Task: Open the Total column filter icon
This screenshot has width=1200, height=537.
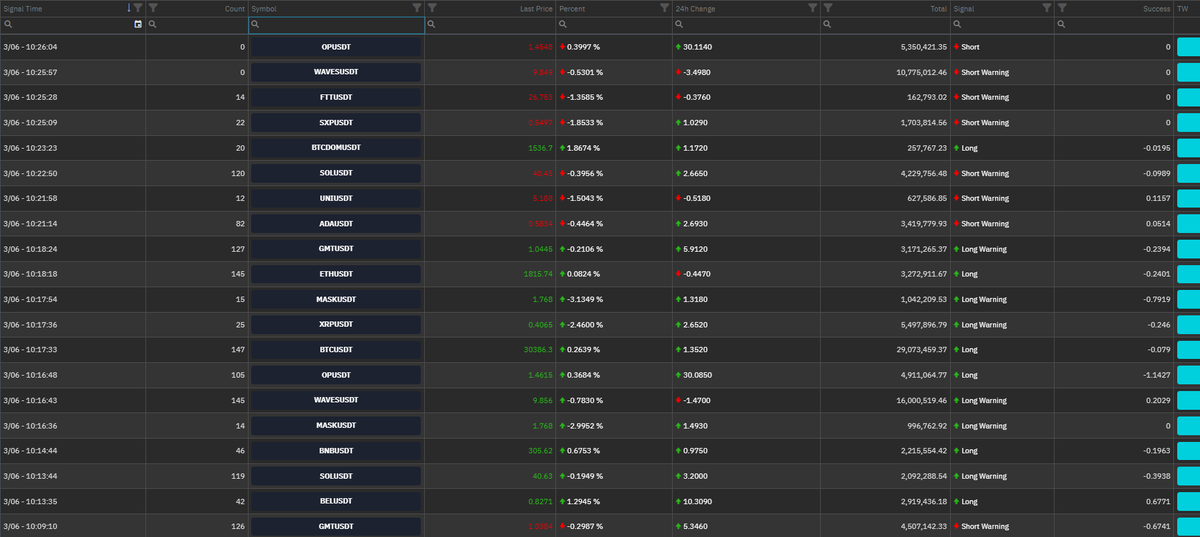Action: point(827,8)
